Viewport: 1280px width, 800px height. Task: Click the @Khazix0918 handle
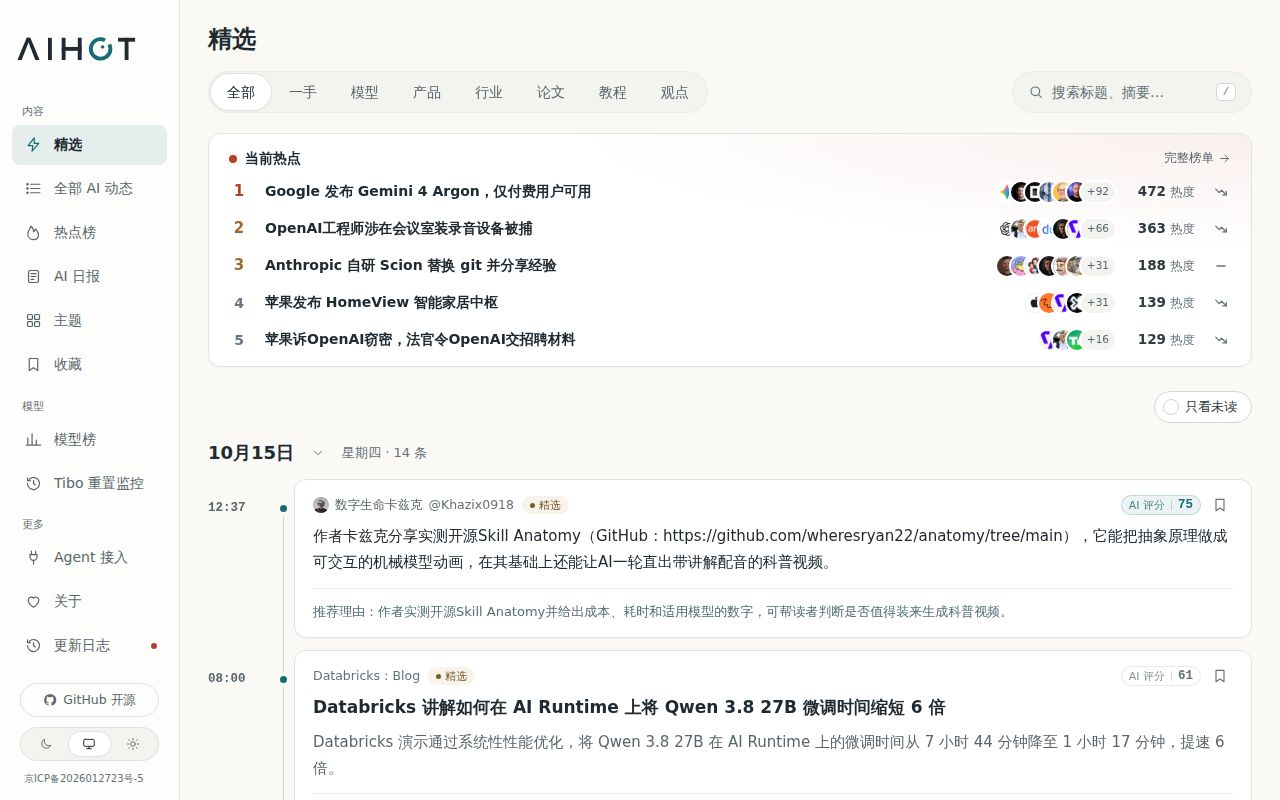click(x=471, y=505)
